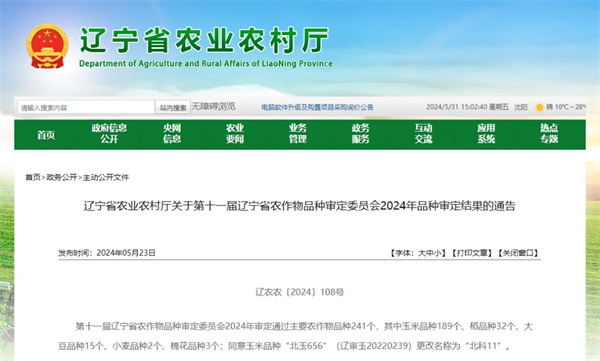Image resolution: width=600 pixels, height=361 pixels.
Task: Open the 业务管理 menu
Action: pos(298,134)
